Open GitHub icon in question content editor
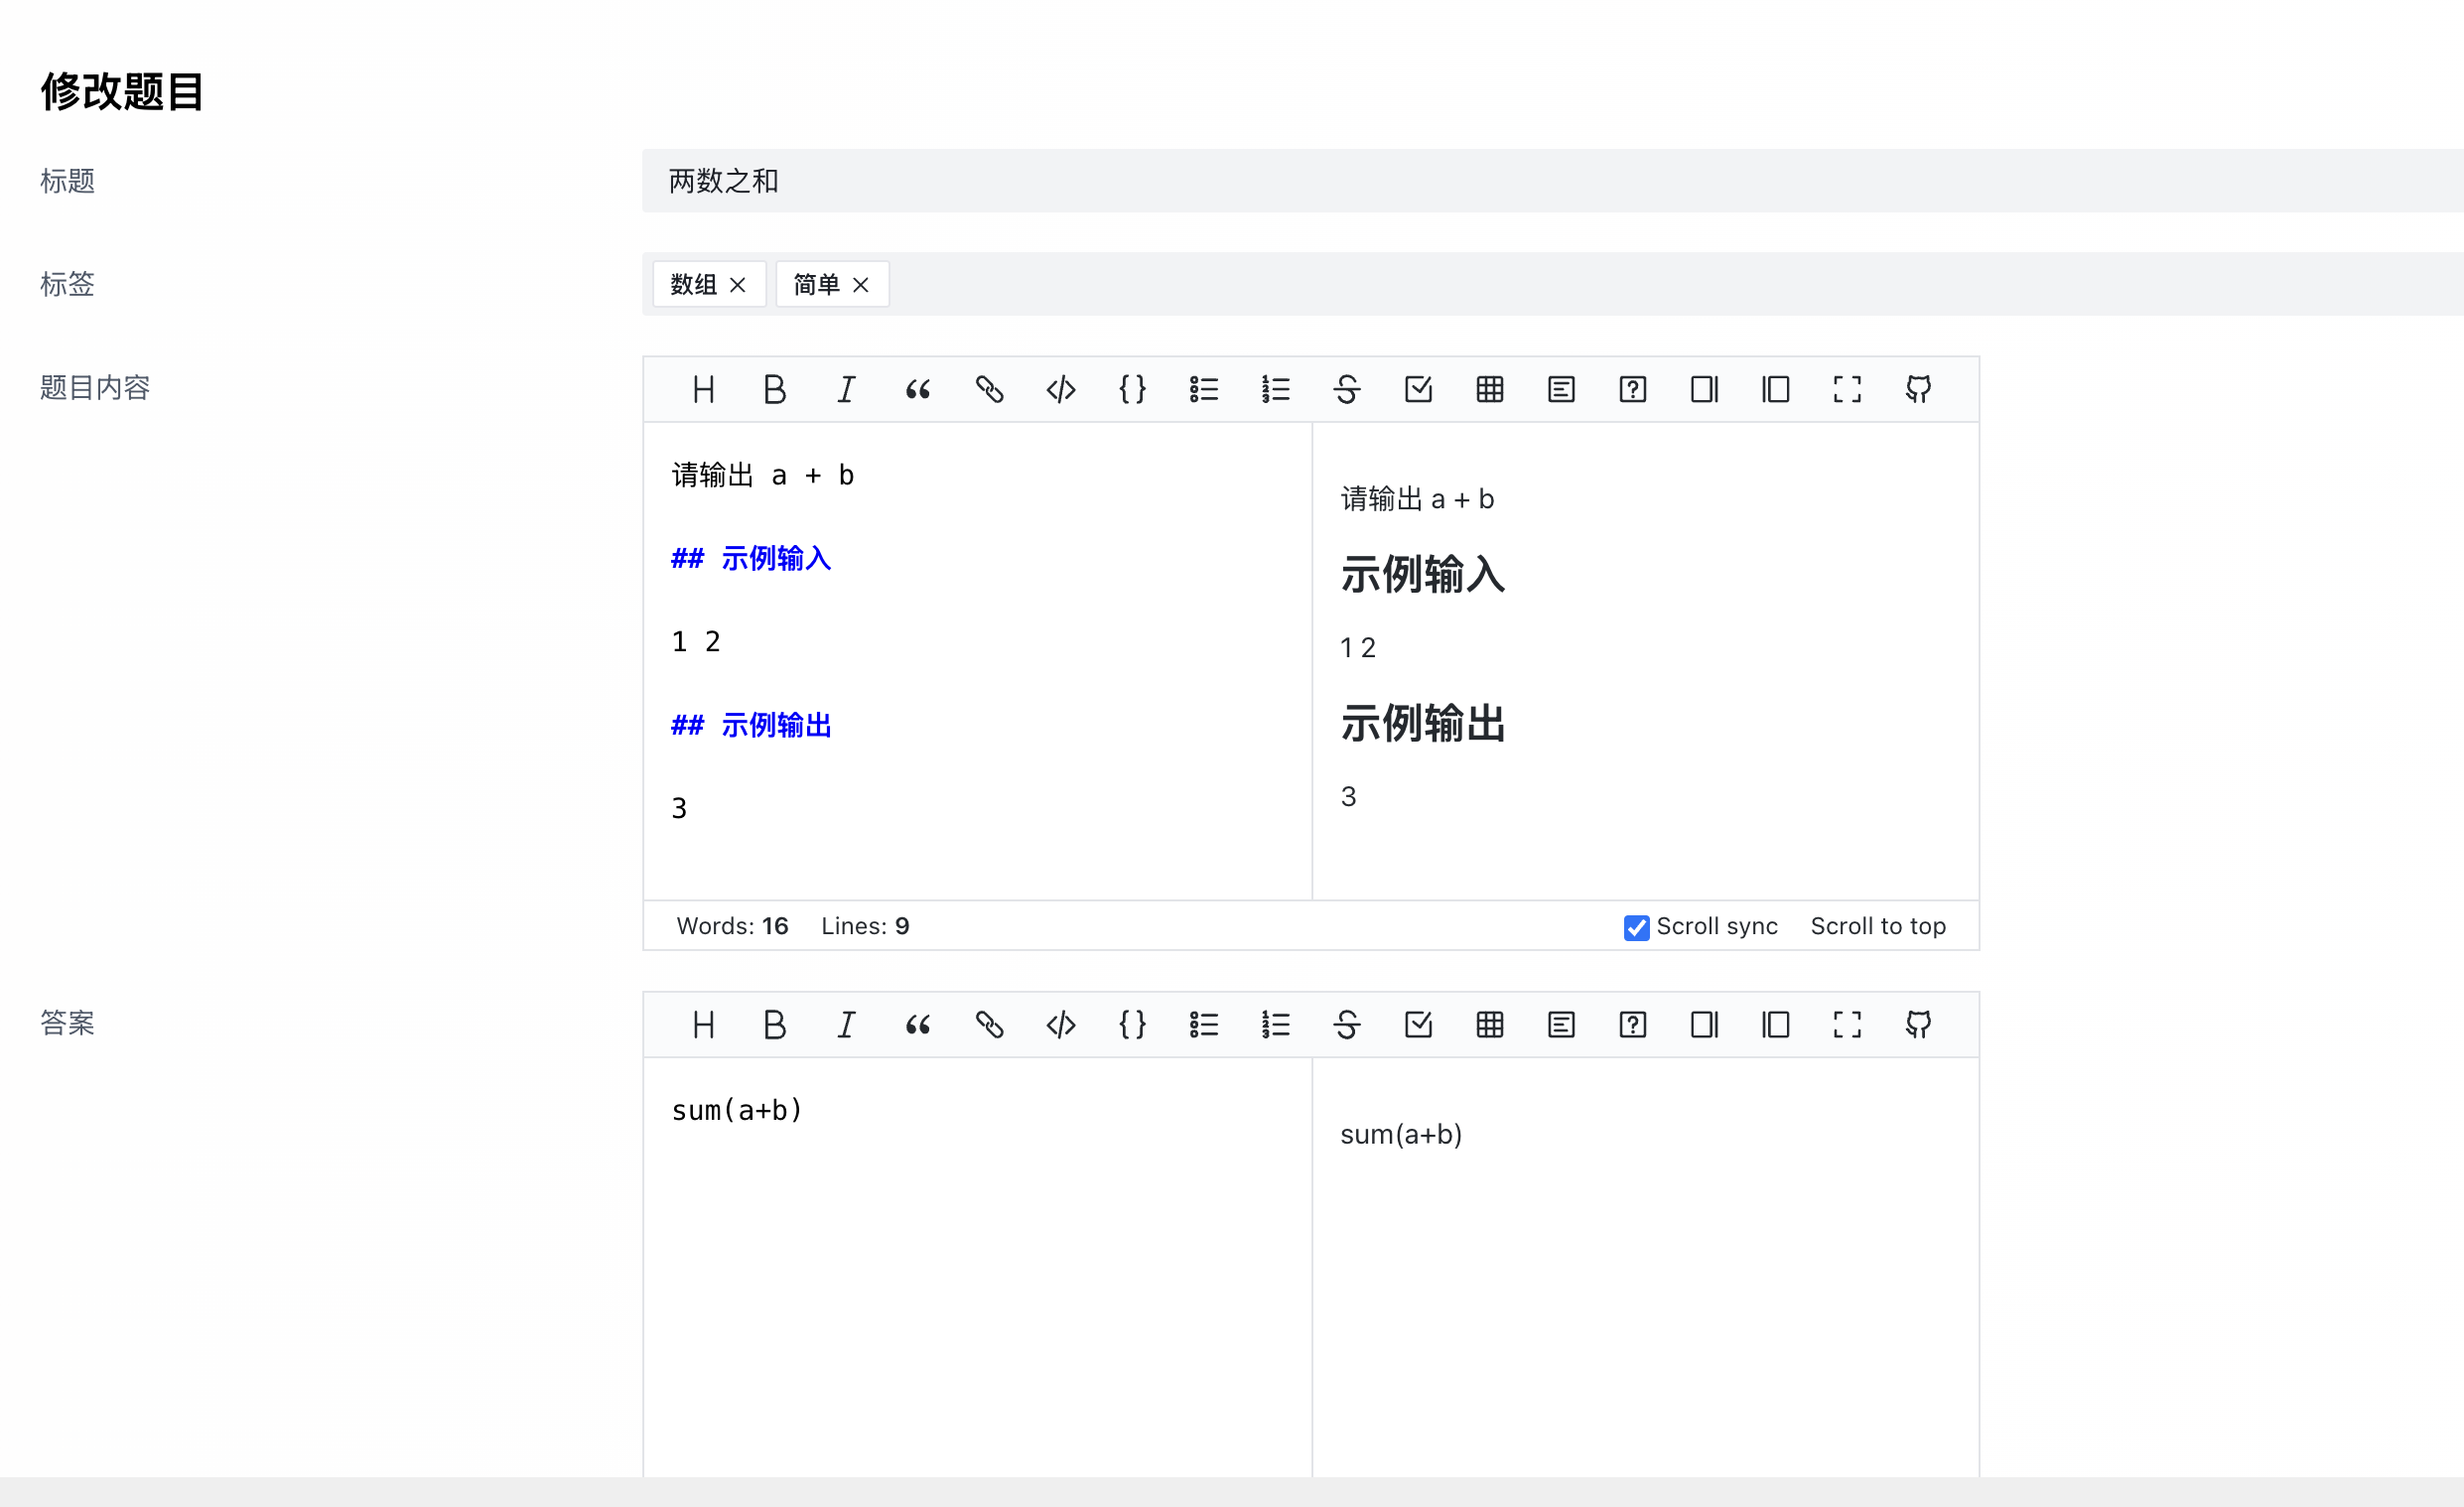 1918,389
